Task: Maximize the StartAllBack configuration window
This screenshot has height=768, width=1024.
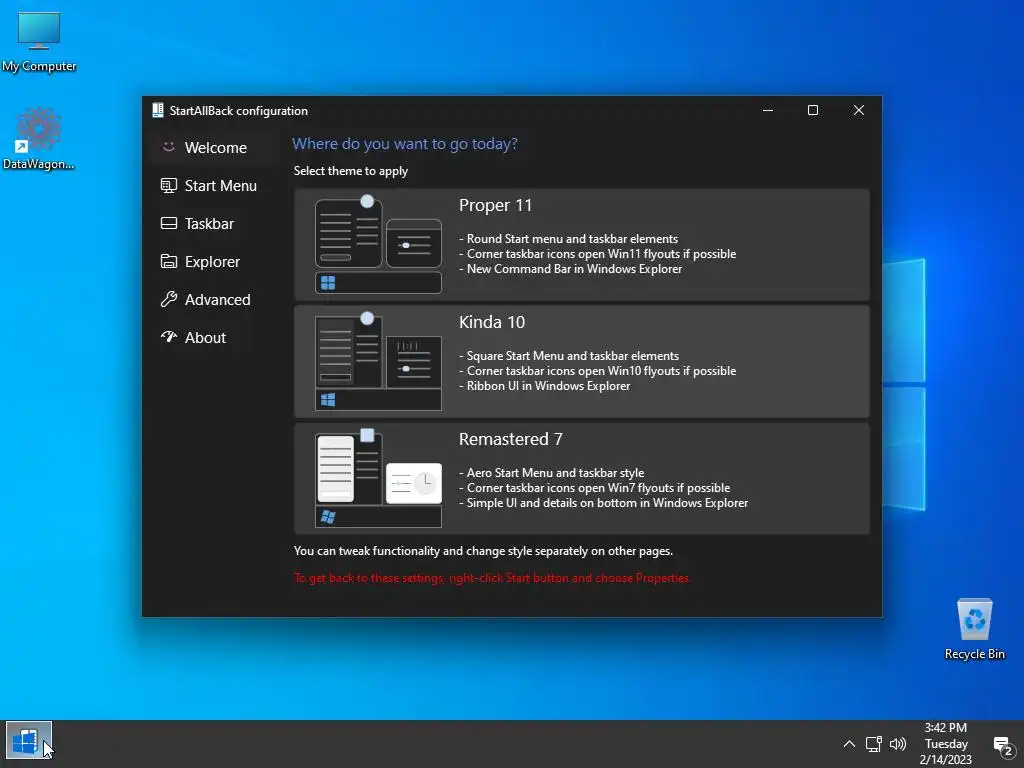Action: (813, 110)
